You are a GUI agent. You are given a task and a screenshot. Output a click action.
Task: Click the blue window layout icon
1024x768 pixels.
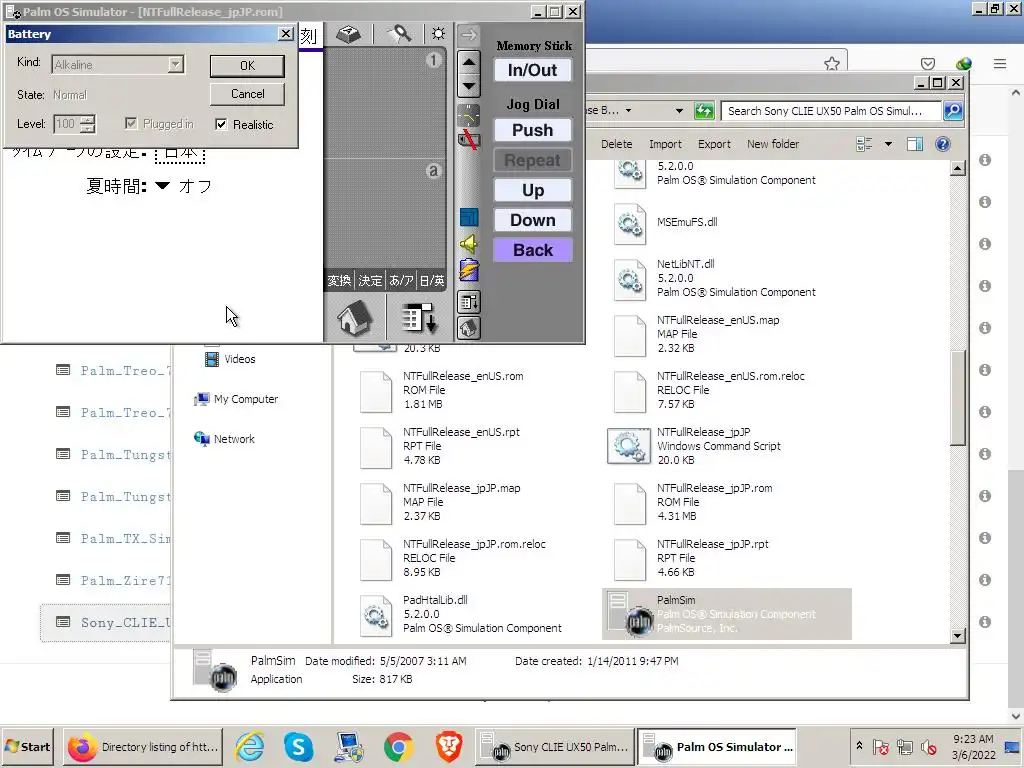468,217
